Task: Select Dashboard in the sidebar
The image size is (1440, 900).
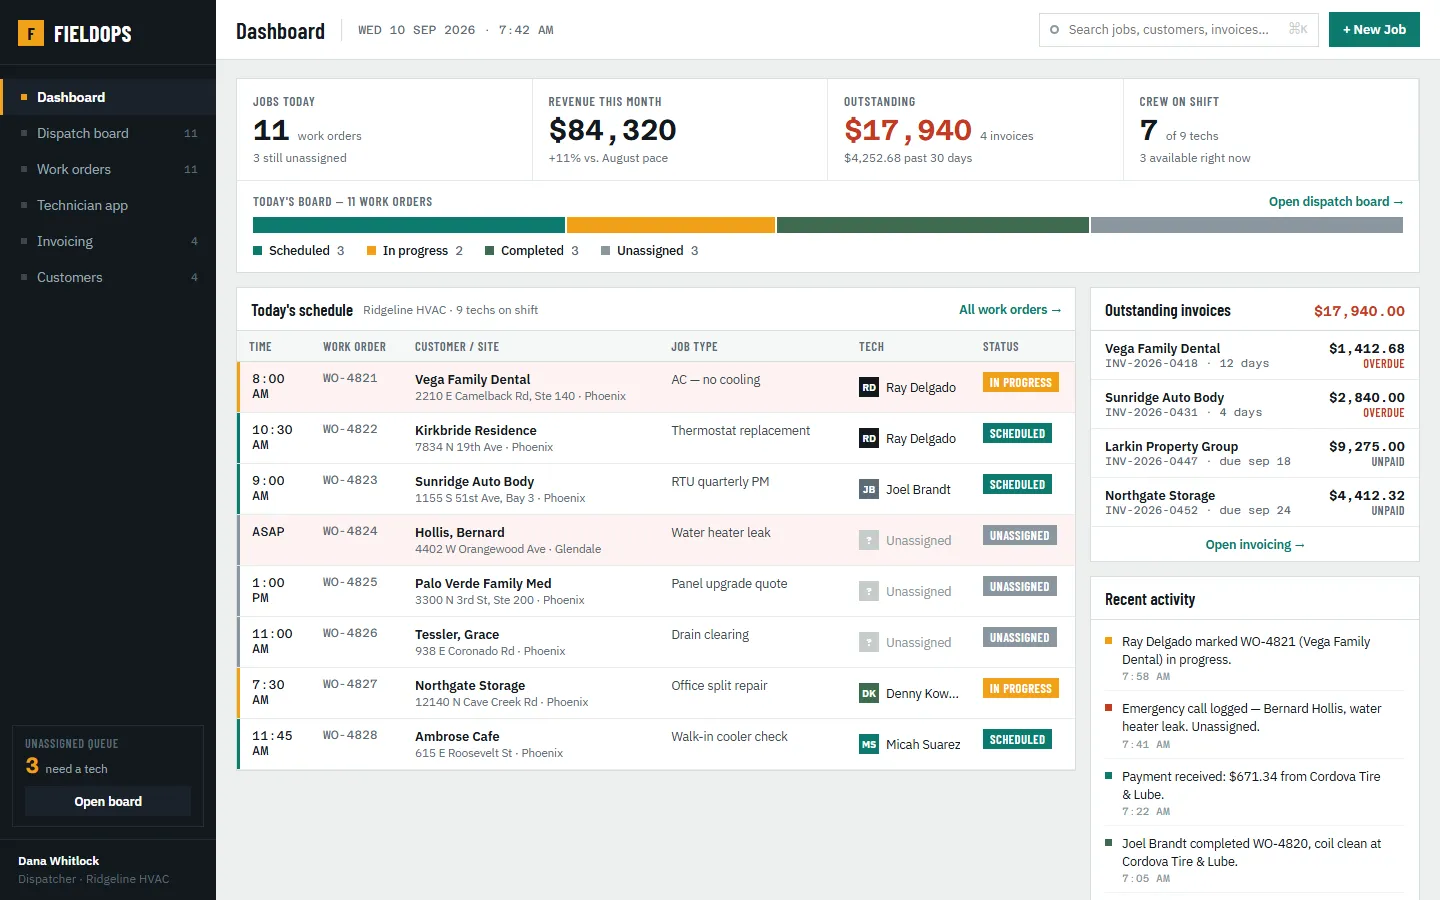Action: click(108, 97)
